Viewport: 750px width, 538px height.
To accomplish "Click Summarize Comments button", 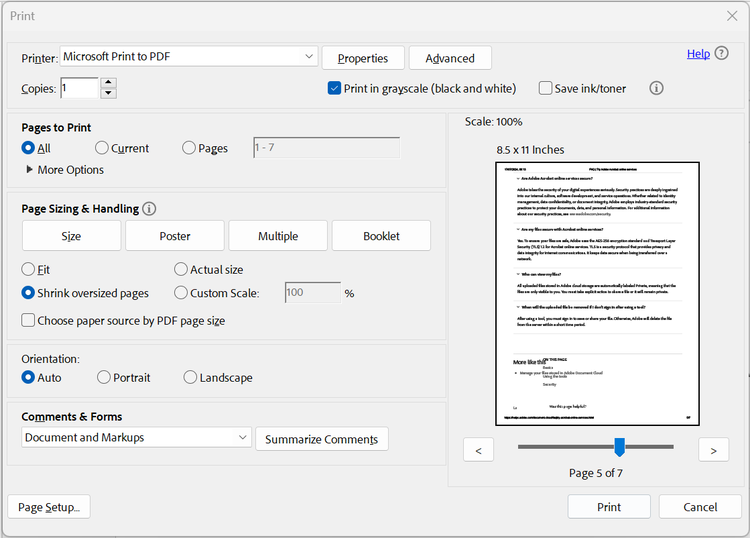I will 322,439.
